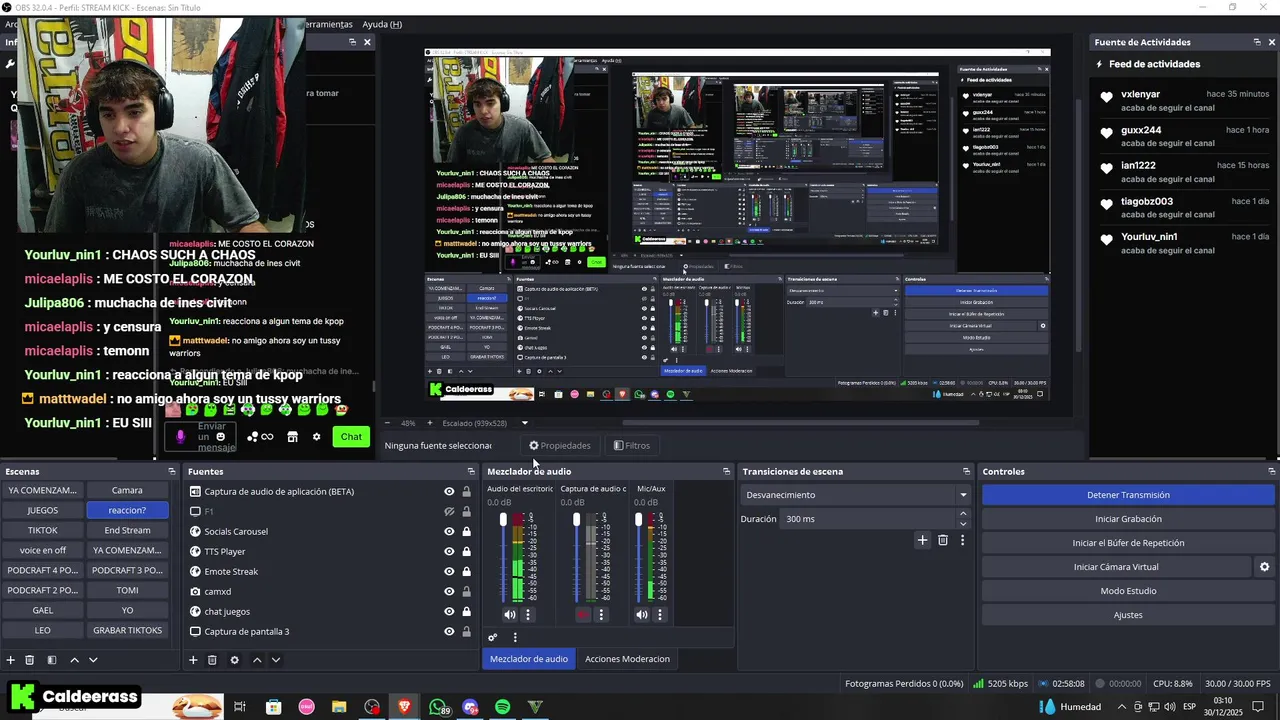Viewport: 1280px width, 720px height.
Task: Click Iniciar Grabación button
Action: (x=1128, y=519)
